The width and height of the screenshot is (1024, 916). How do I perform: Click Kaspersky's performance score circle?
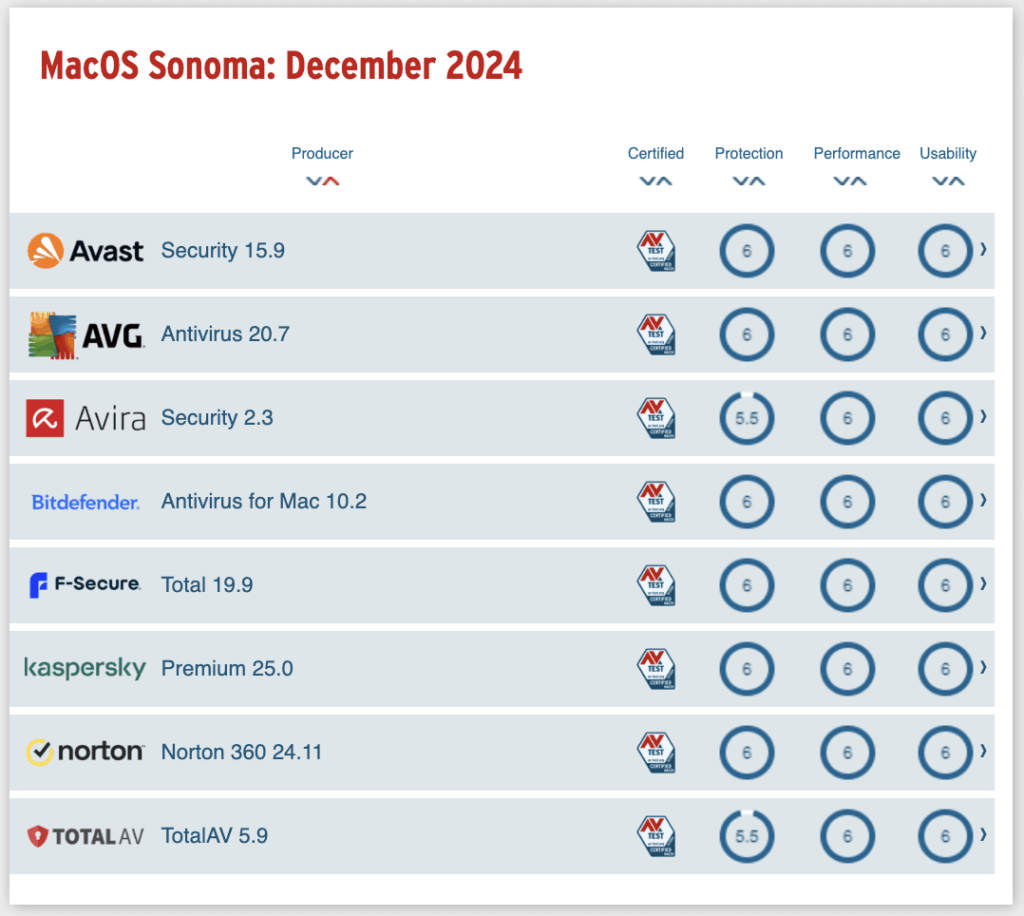847,669
